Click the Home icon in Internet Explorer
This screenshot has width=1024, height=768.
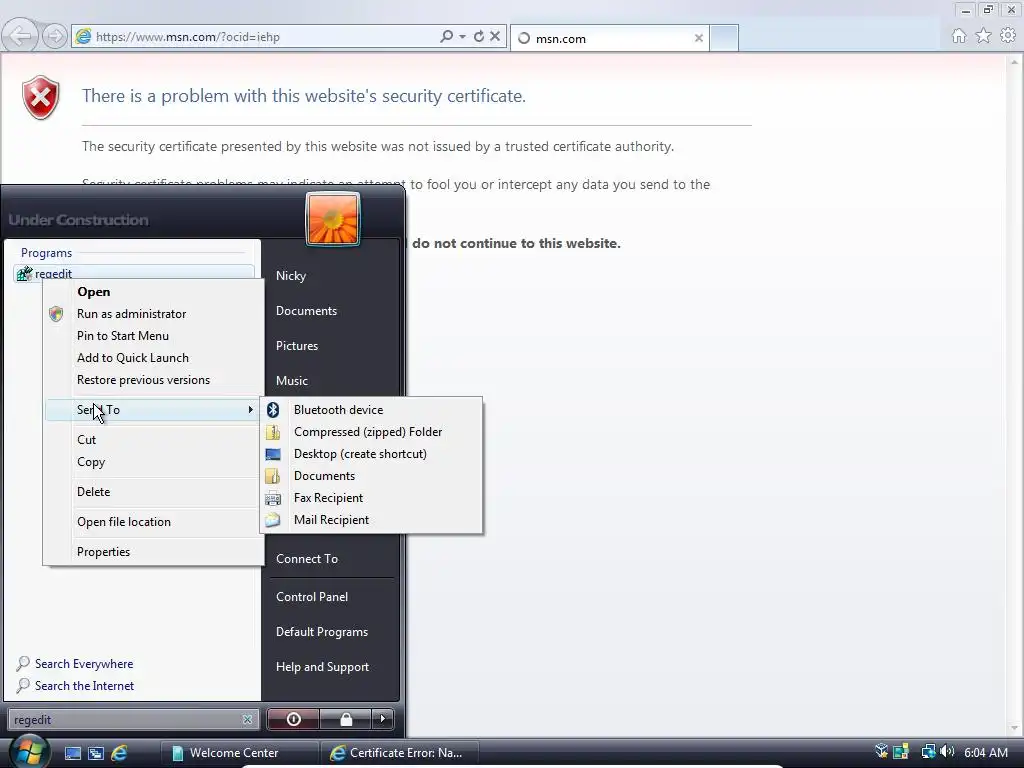[x=959, y=36]
